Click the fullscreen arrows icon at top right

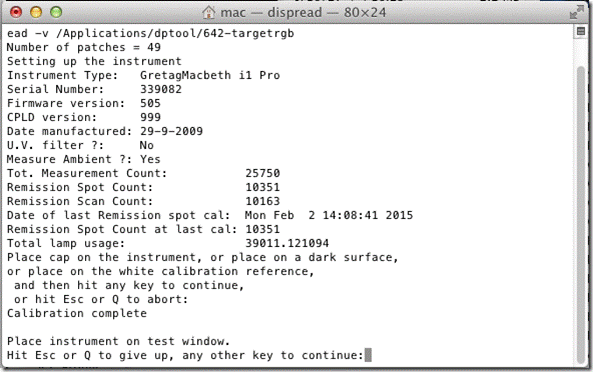[577, 12]
